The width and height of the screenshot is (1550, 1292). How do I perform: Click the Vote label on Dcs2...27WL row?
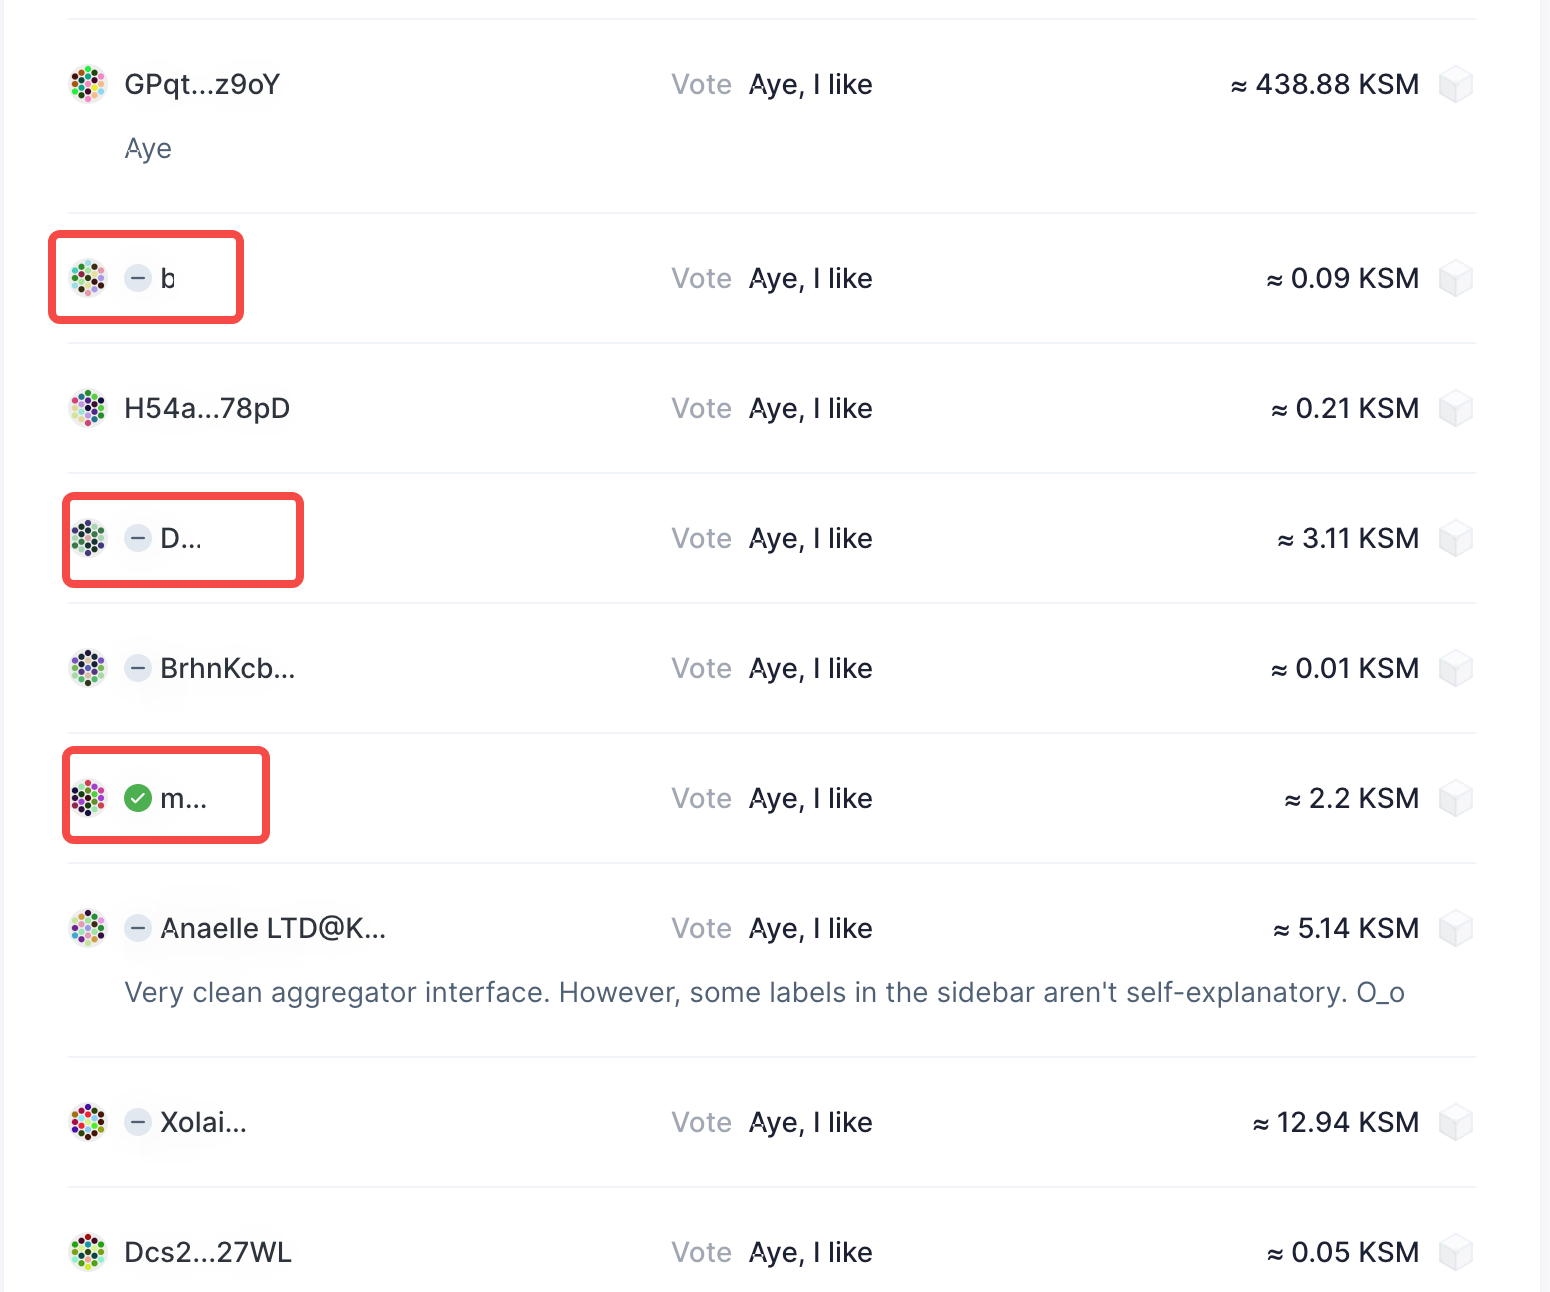tap(701, 1252)
